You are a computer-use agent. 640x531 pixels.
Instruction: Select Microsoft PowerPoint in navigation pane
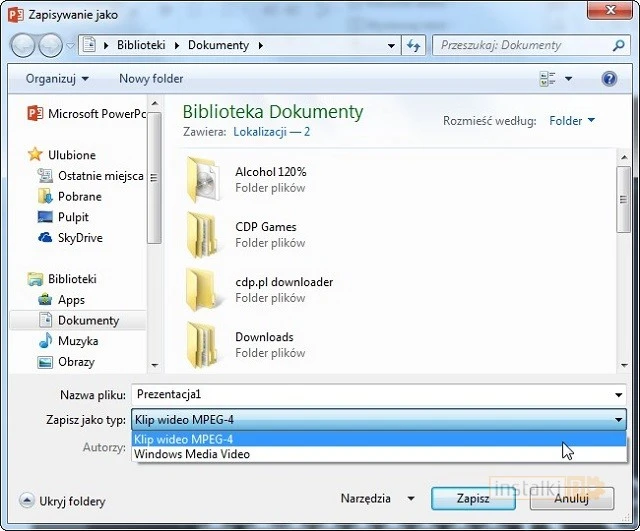click(x=86, y=113)
